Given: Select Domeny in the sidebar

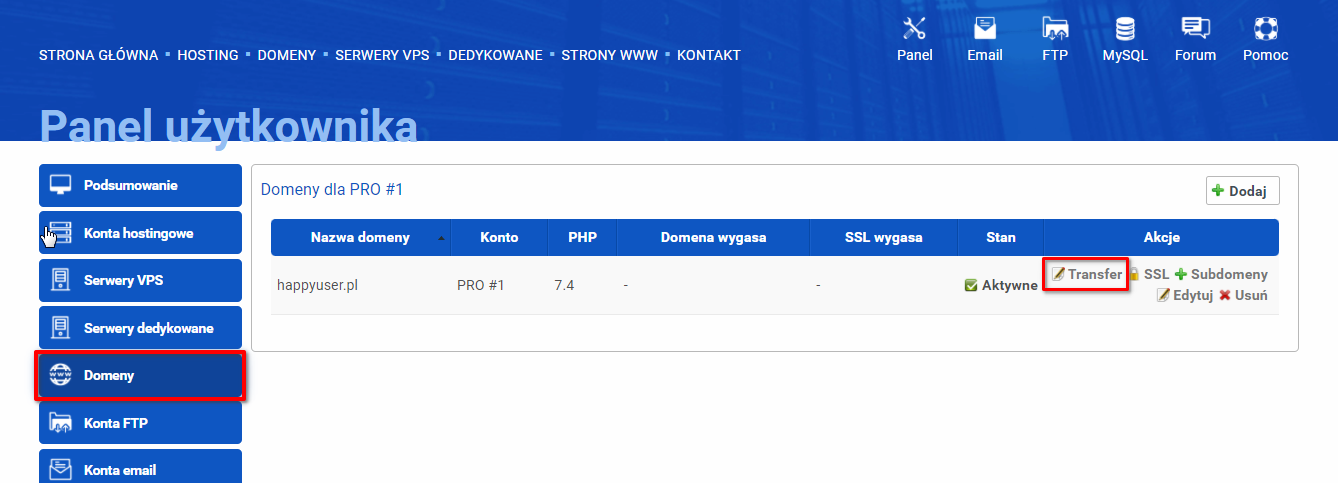Looking at the screenshot, I should coord(141,376).
